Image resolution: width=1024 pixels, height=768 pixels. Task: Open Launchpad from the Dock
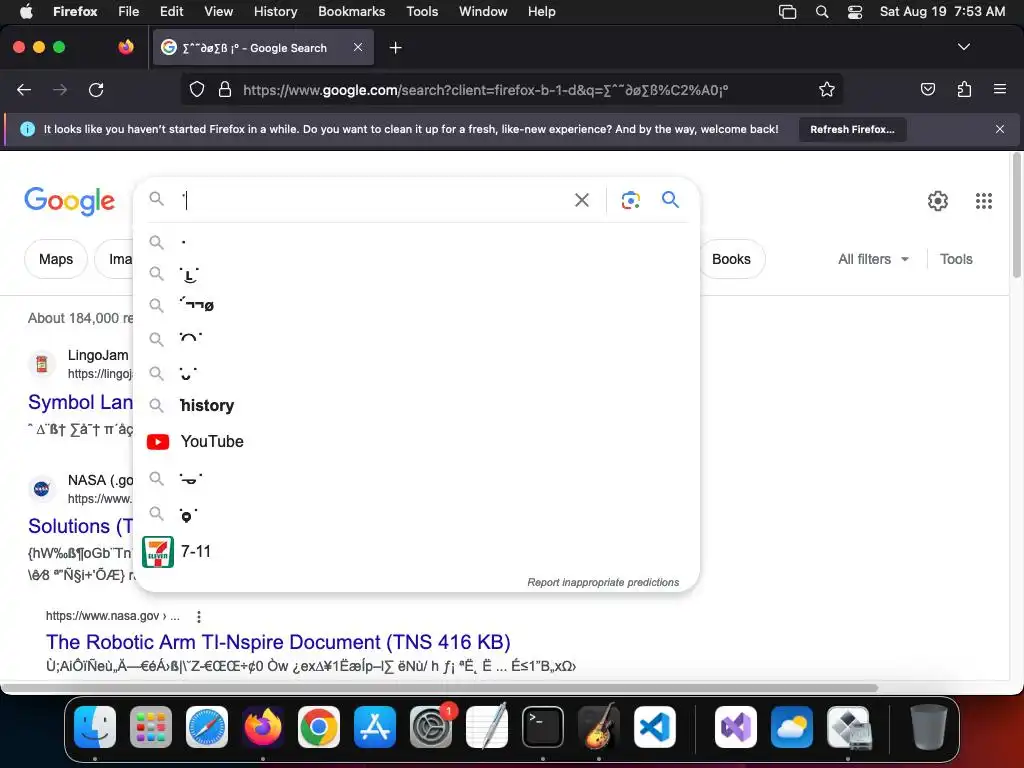point(151,727)
